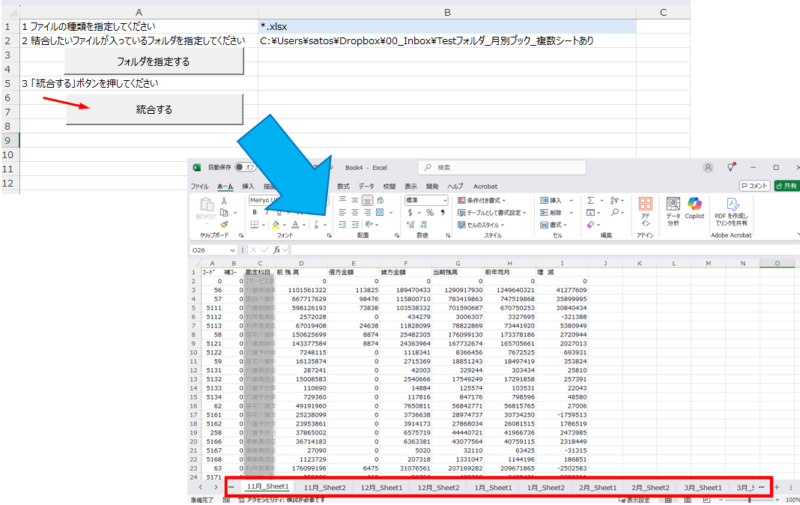Open the 挿入 ribbon tab
800x505 pixels.
[248, 186]
